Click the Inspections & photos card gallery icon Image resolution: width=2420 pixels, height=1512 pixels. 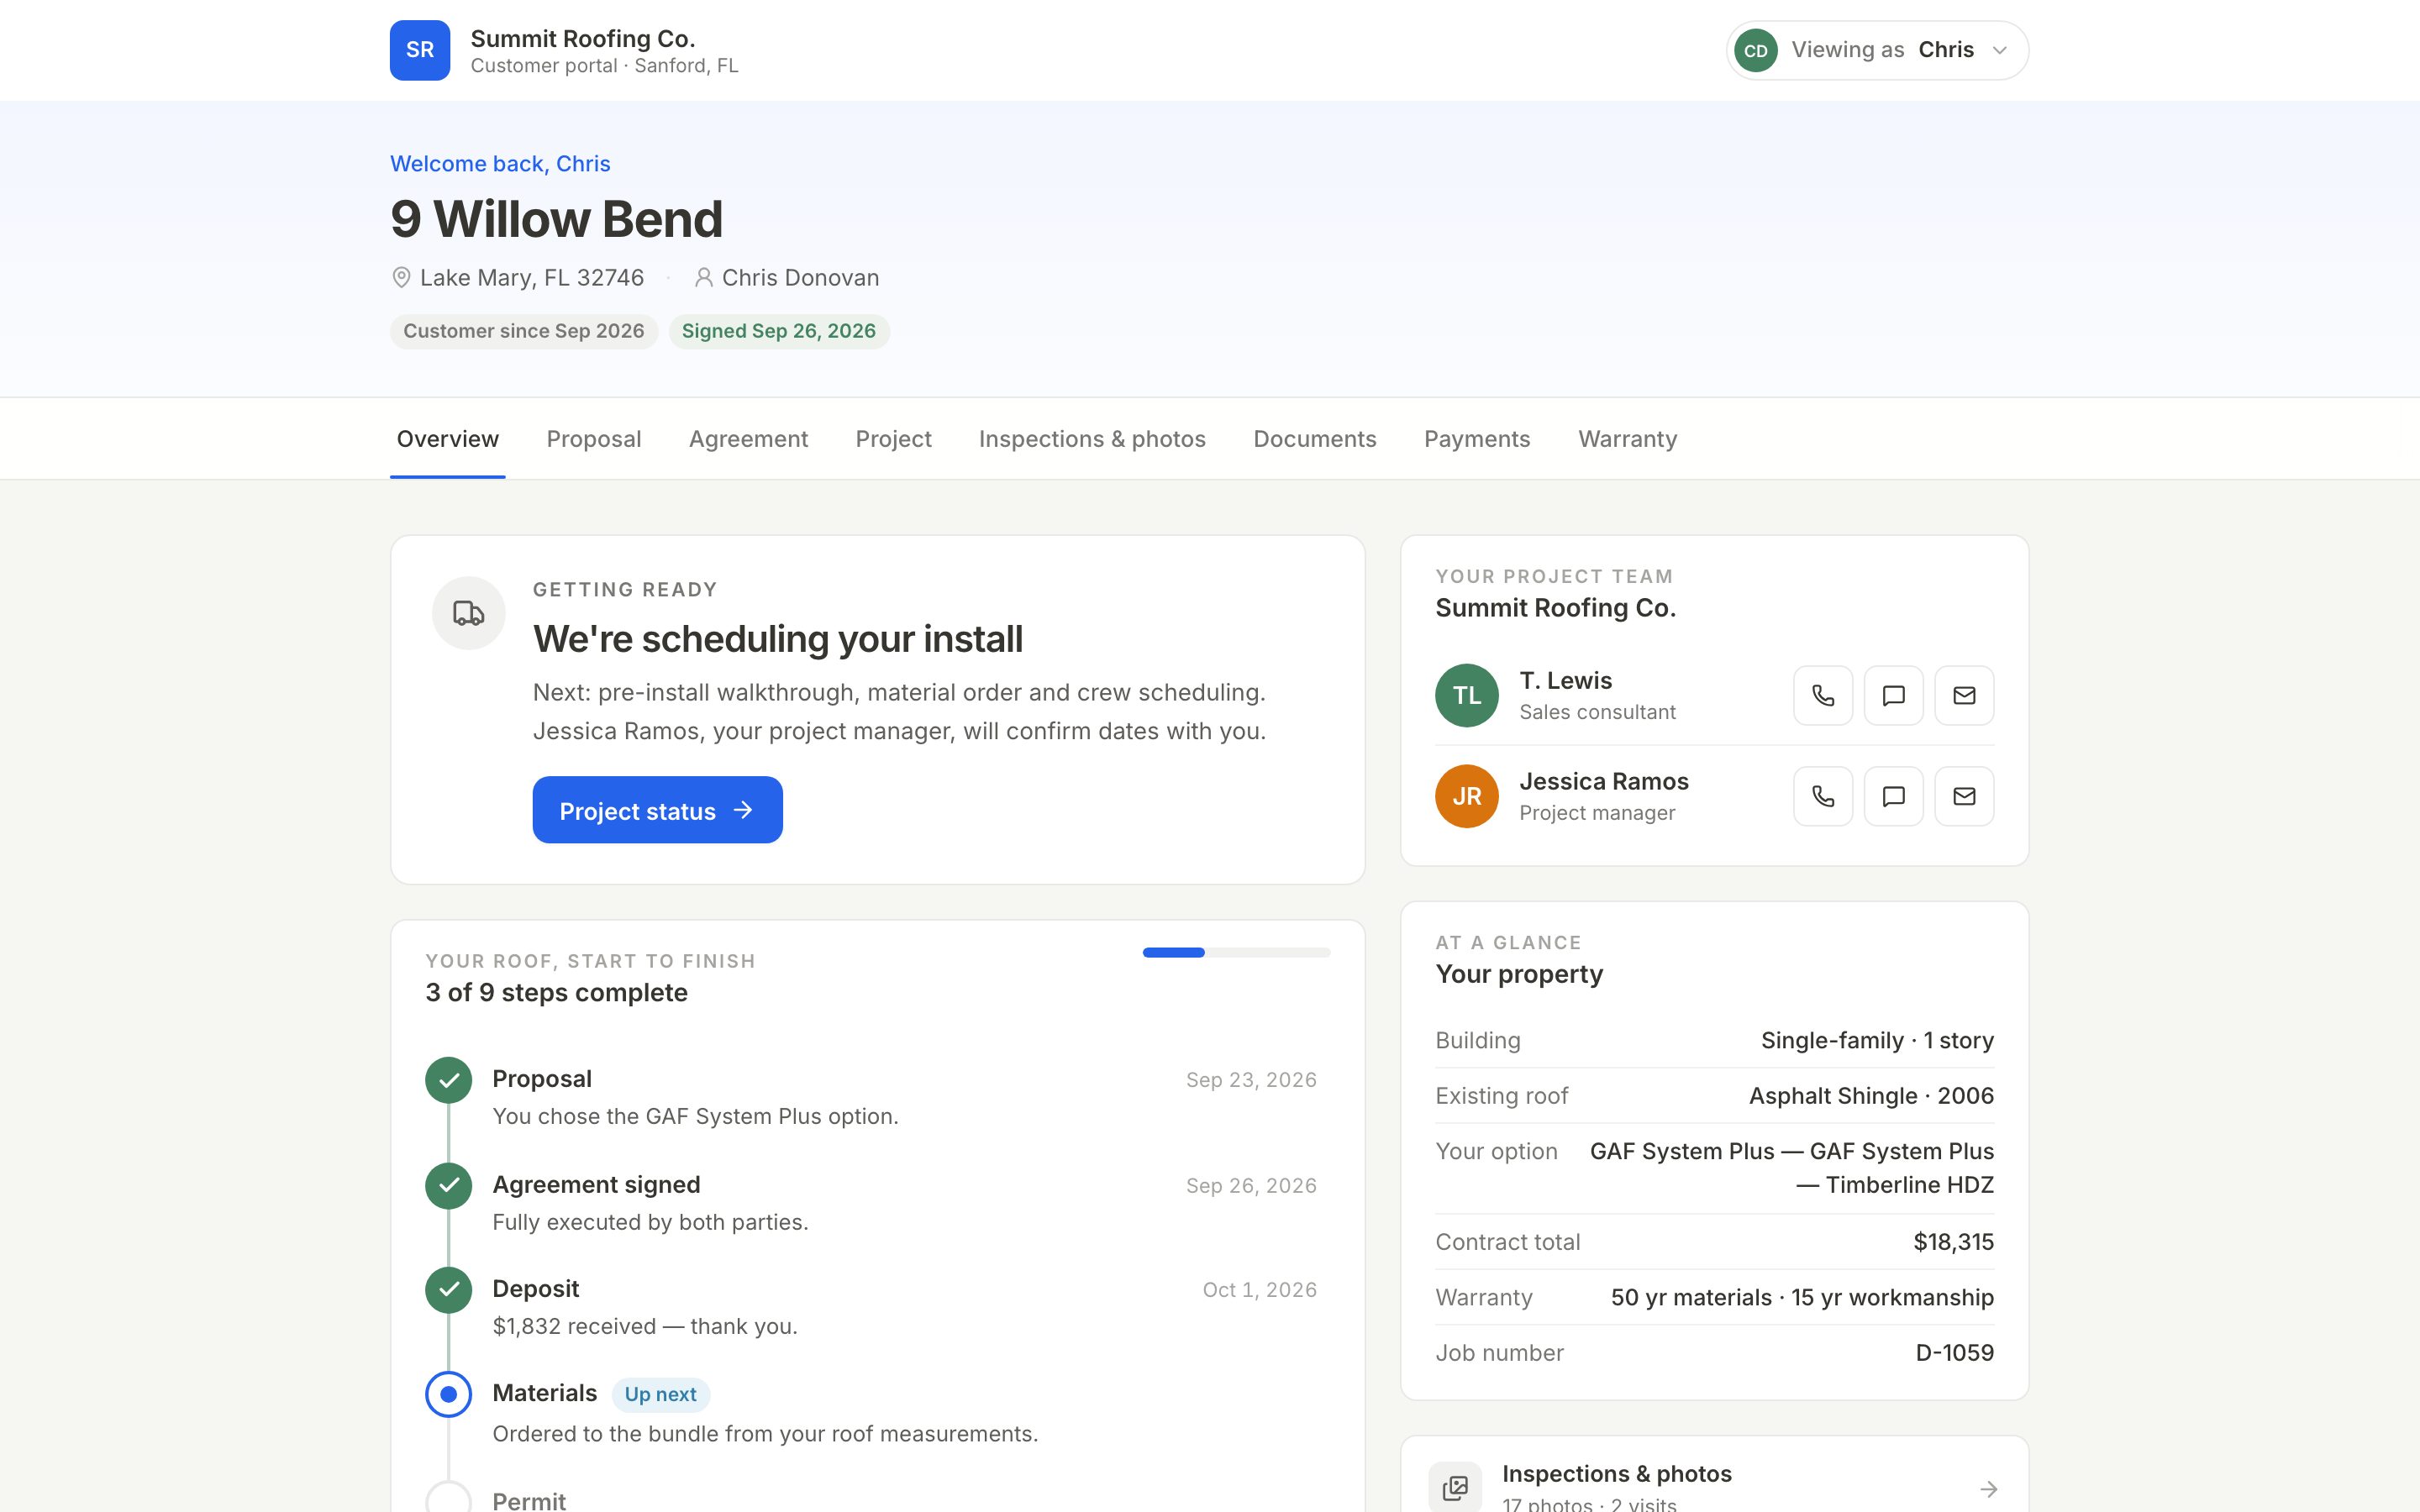coord(1455,1488)
